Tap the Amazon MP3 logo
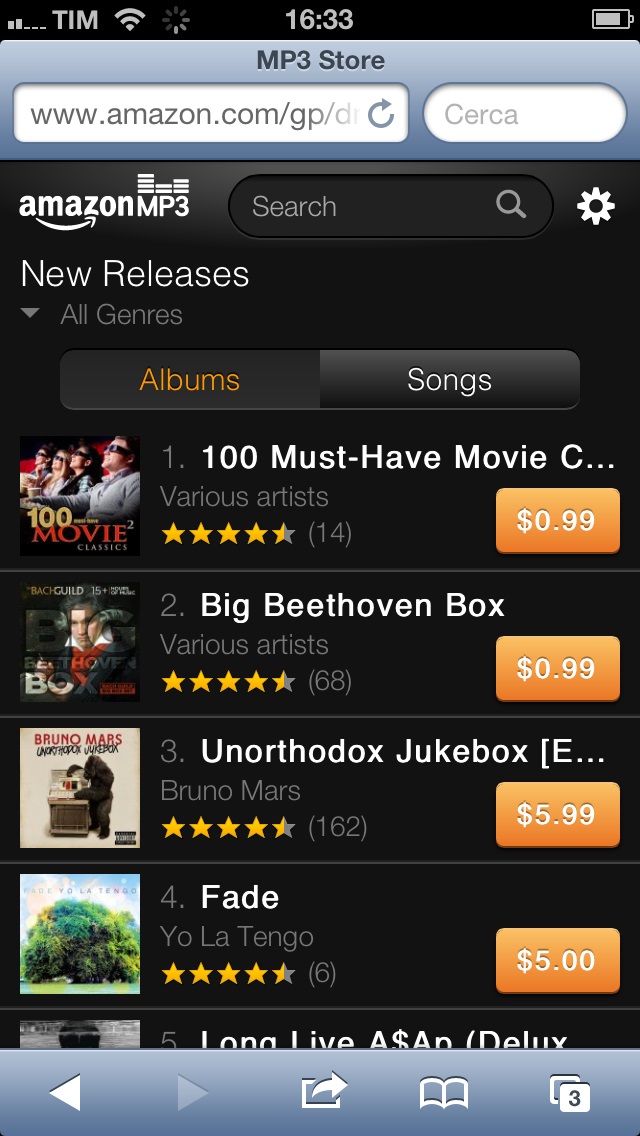The image size is (640, 1136). click(104, 201)
